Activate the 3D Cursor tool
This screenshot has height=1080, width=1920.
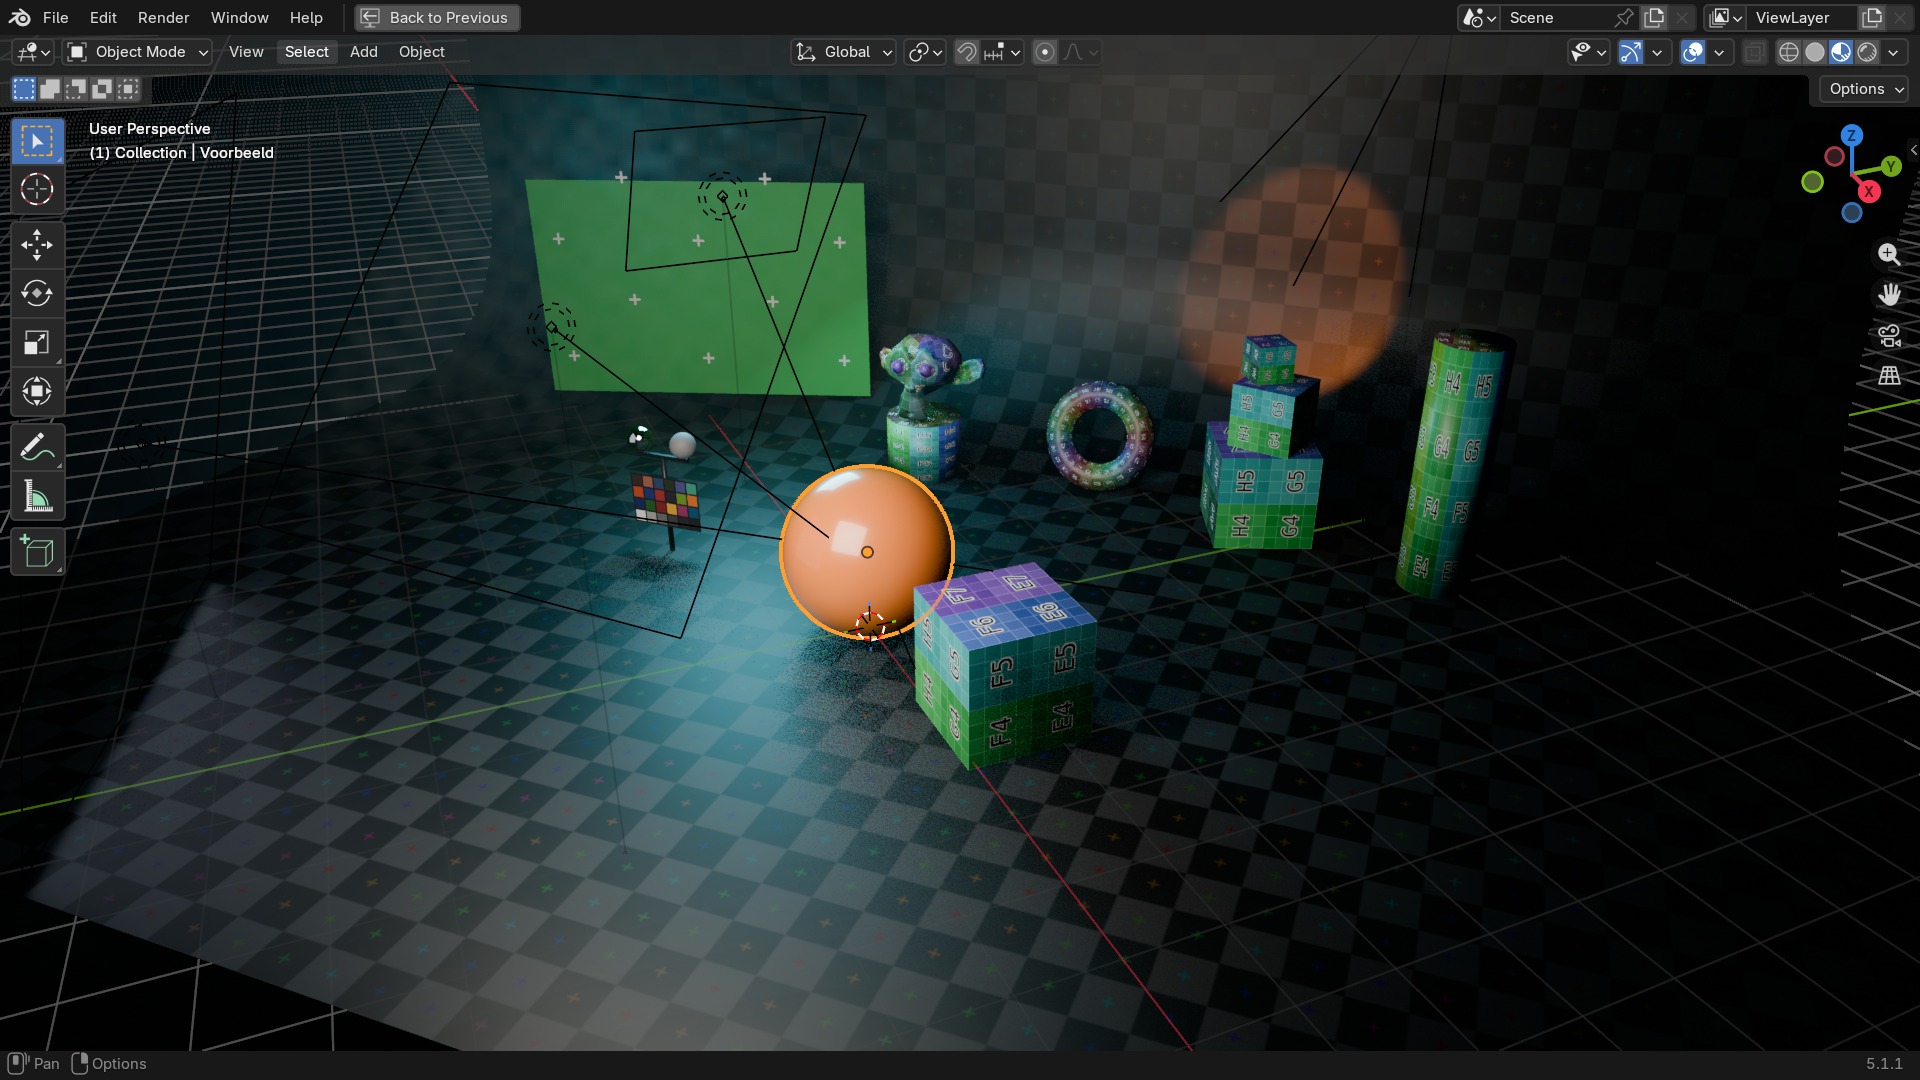click(x=37, y=189)
